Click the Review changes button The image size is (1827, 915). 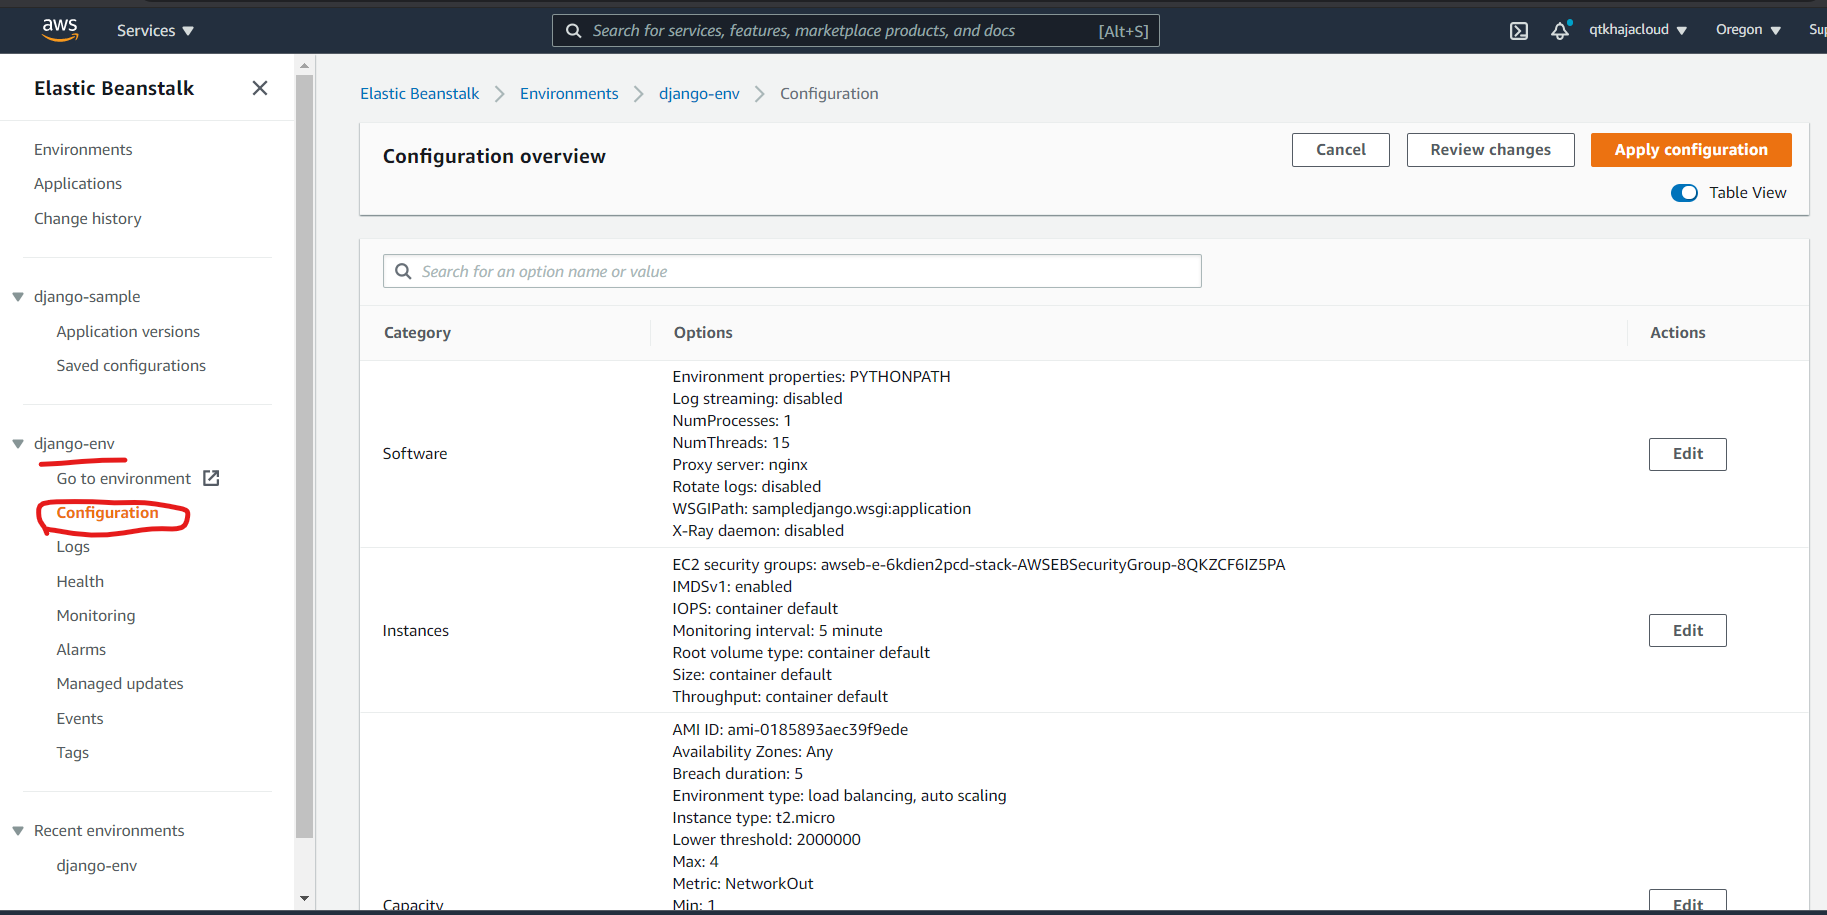(1490, 150)
